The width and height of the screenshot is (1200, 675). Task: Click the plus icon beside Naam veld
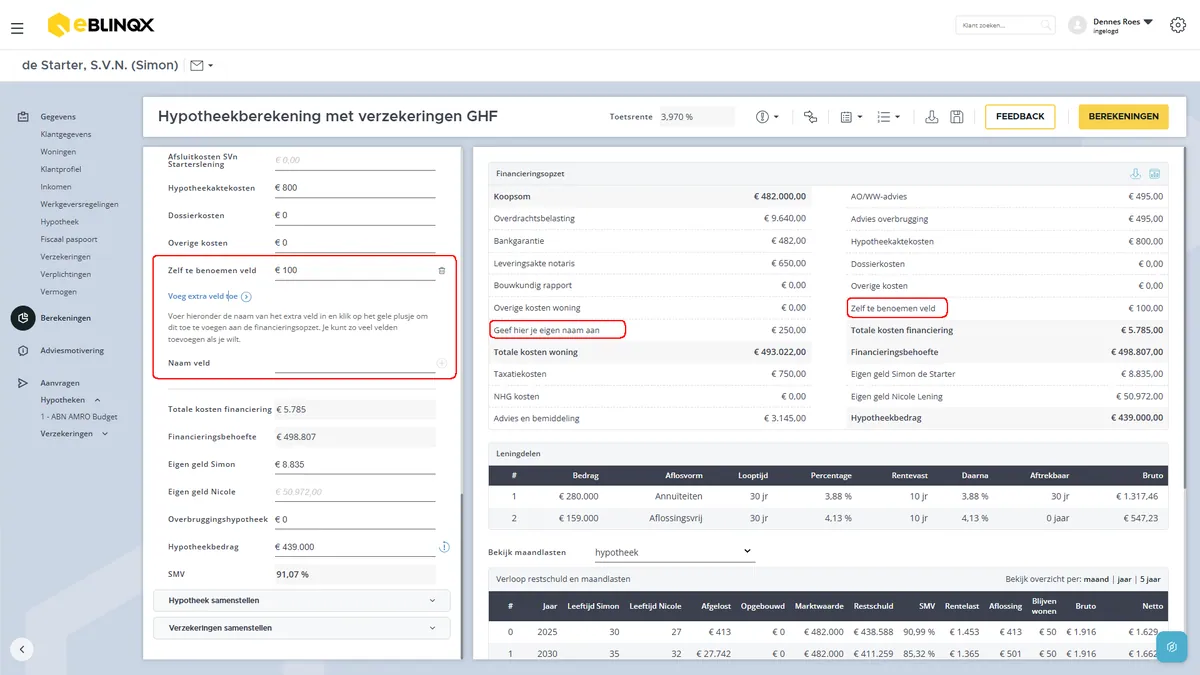(x=441, y=363)
